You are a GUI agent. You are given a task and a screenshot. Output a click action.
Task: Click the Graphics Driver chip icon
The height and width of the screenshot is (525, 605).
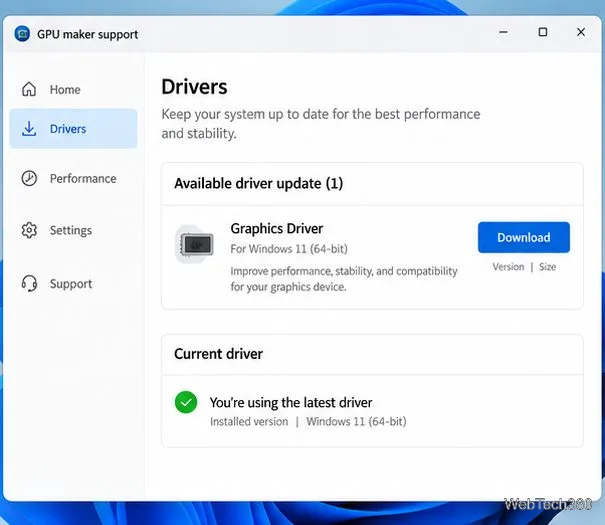[x=195, y=244]
